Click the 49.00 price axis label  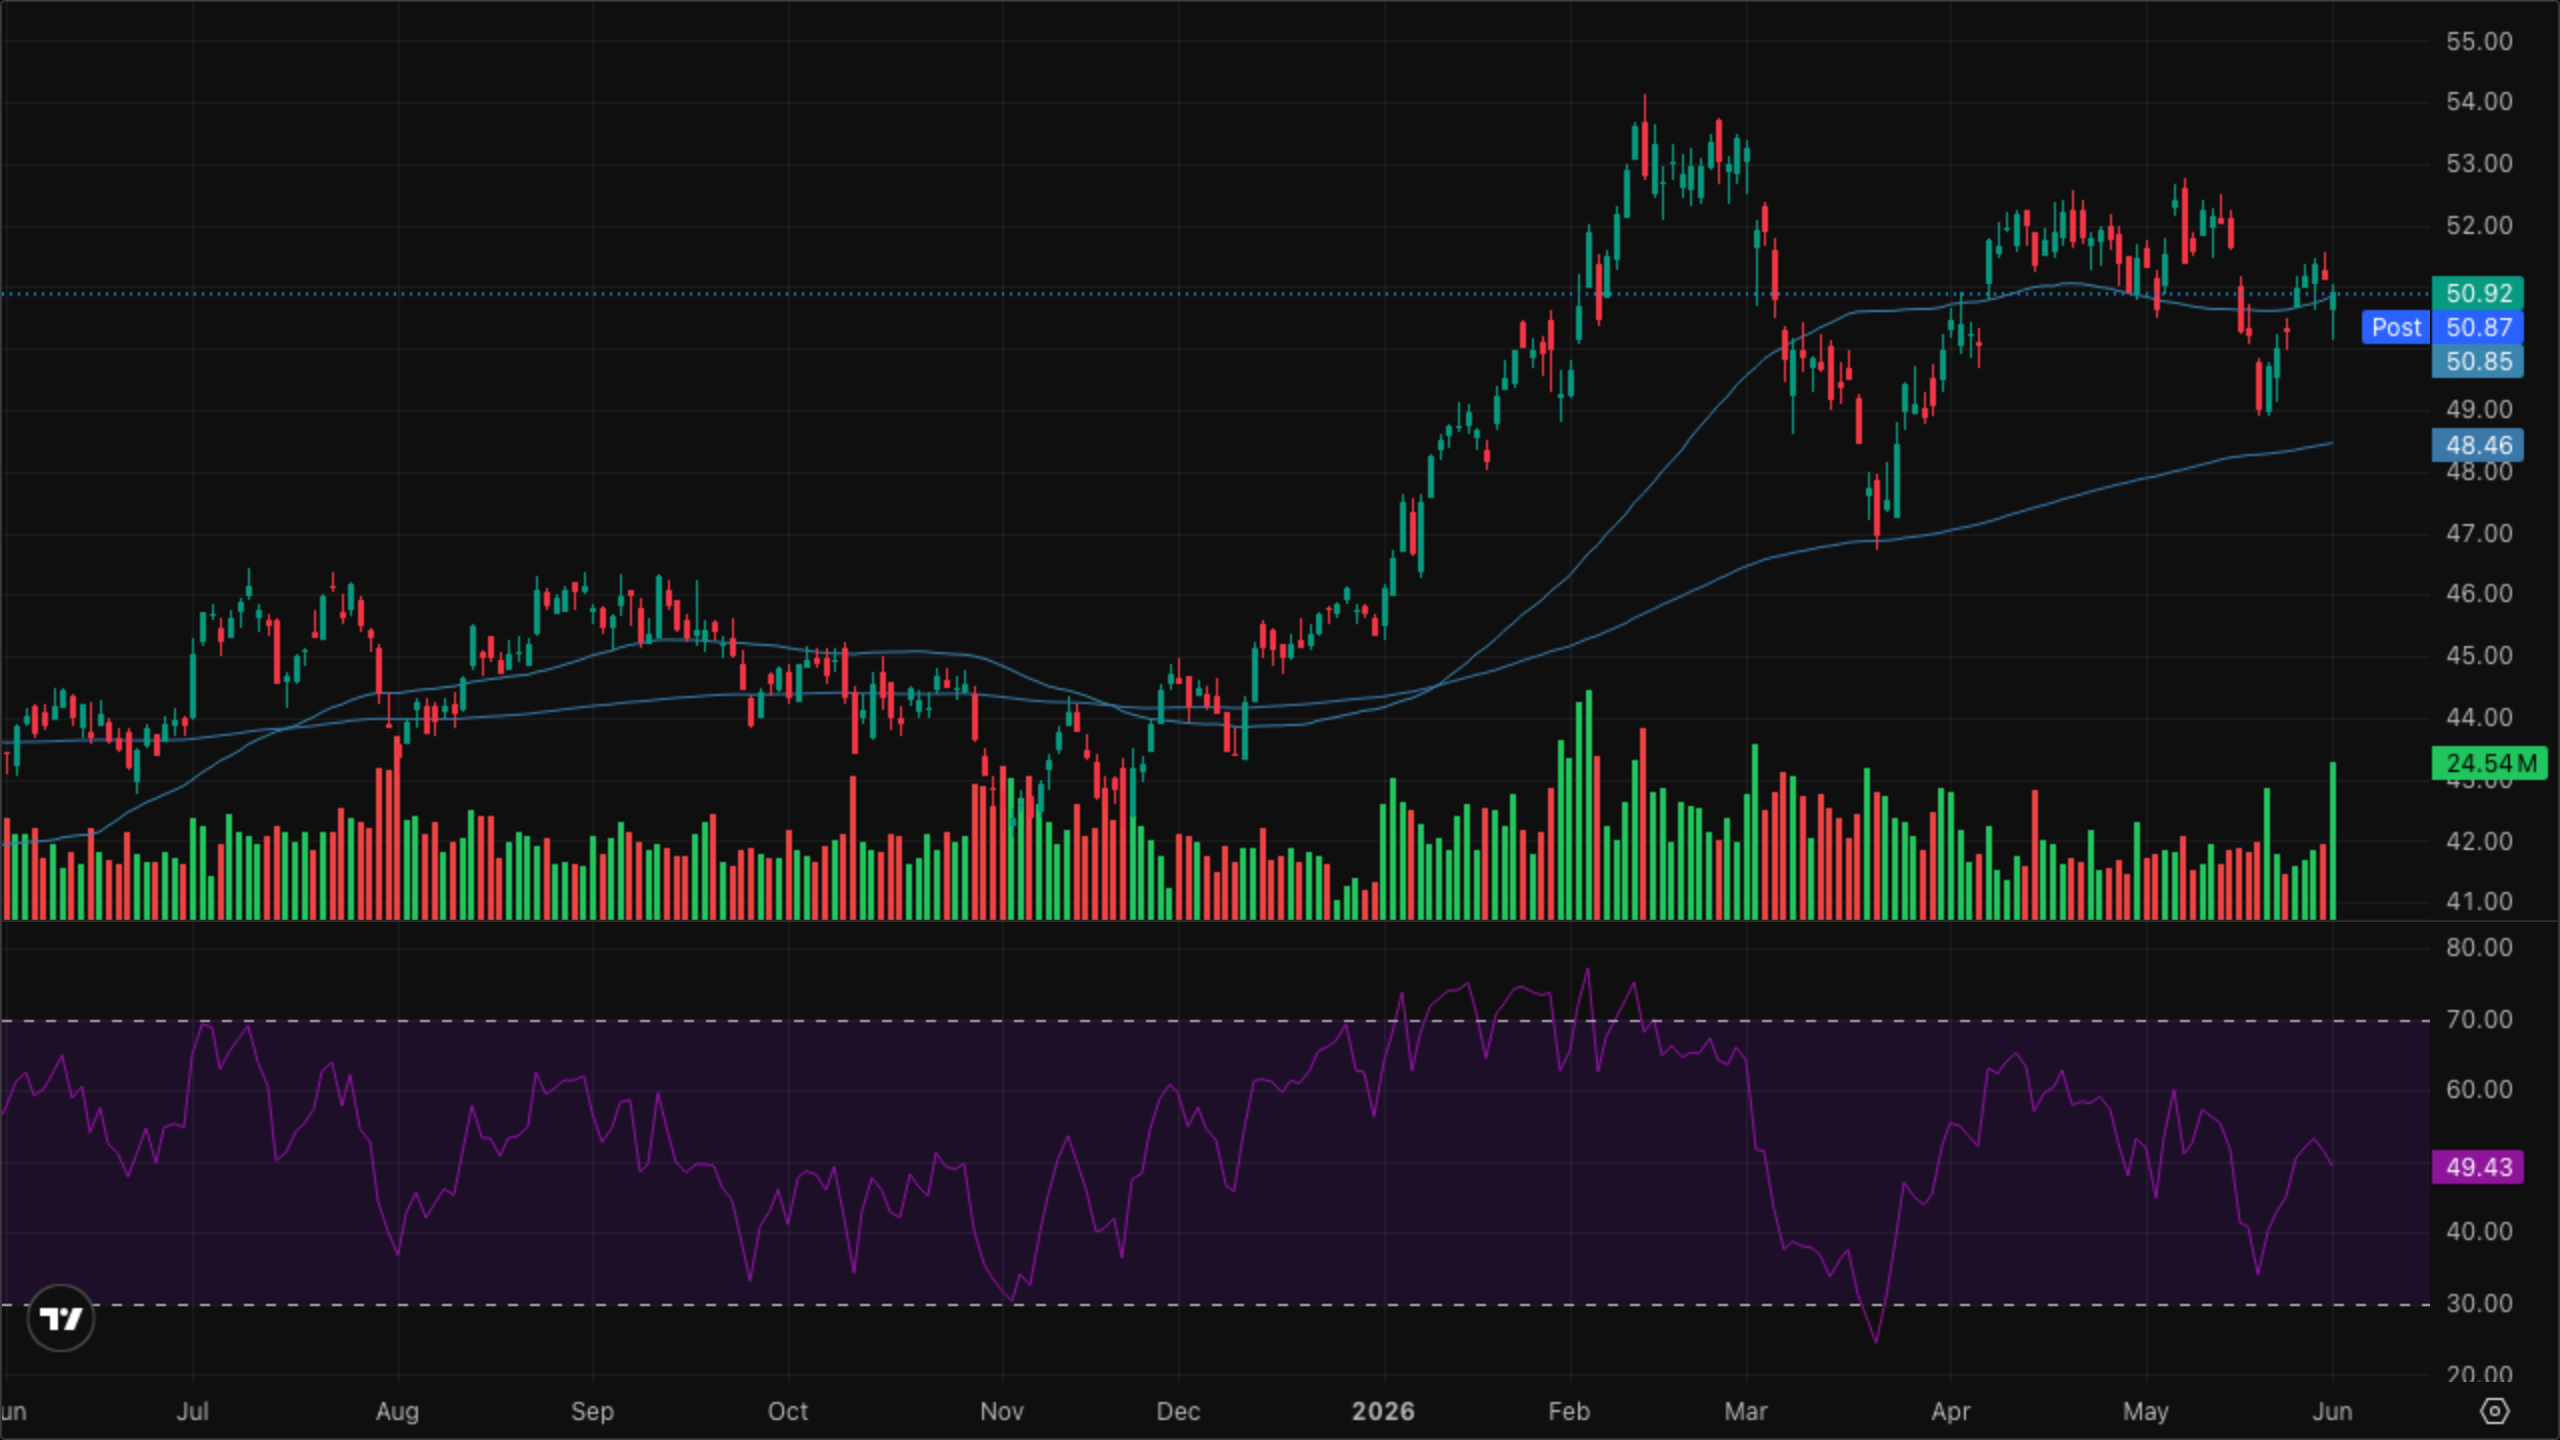pos(2479,409)
